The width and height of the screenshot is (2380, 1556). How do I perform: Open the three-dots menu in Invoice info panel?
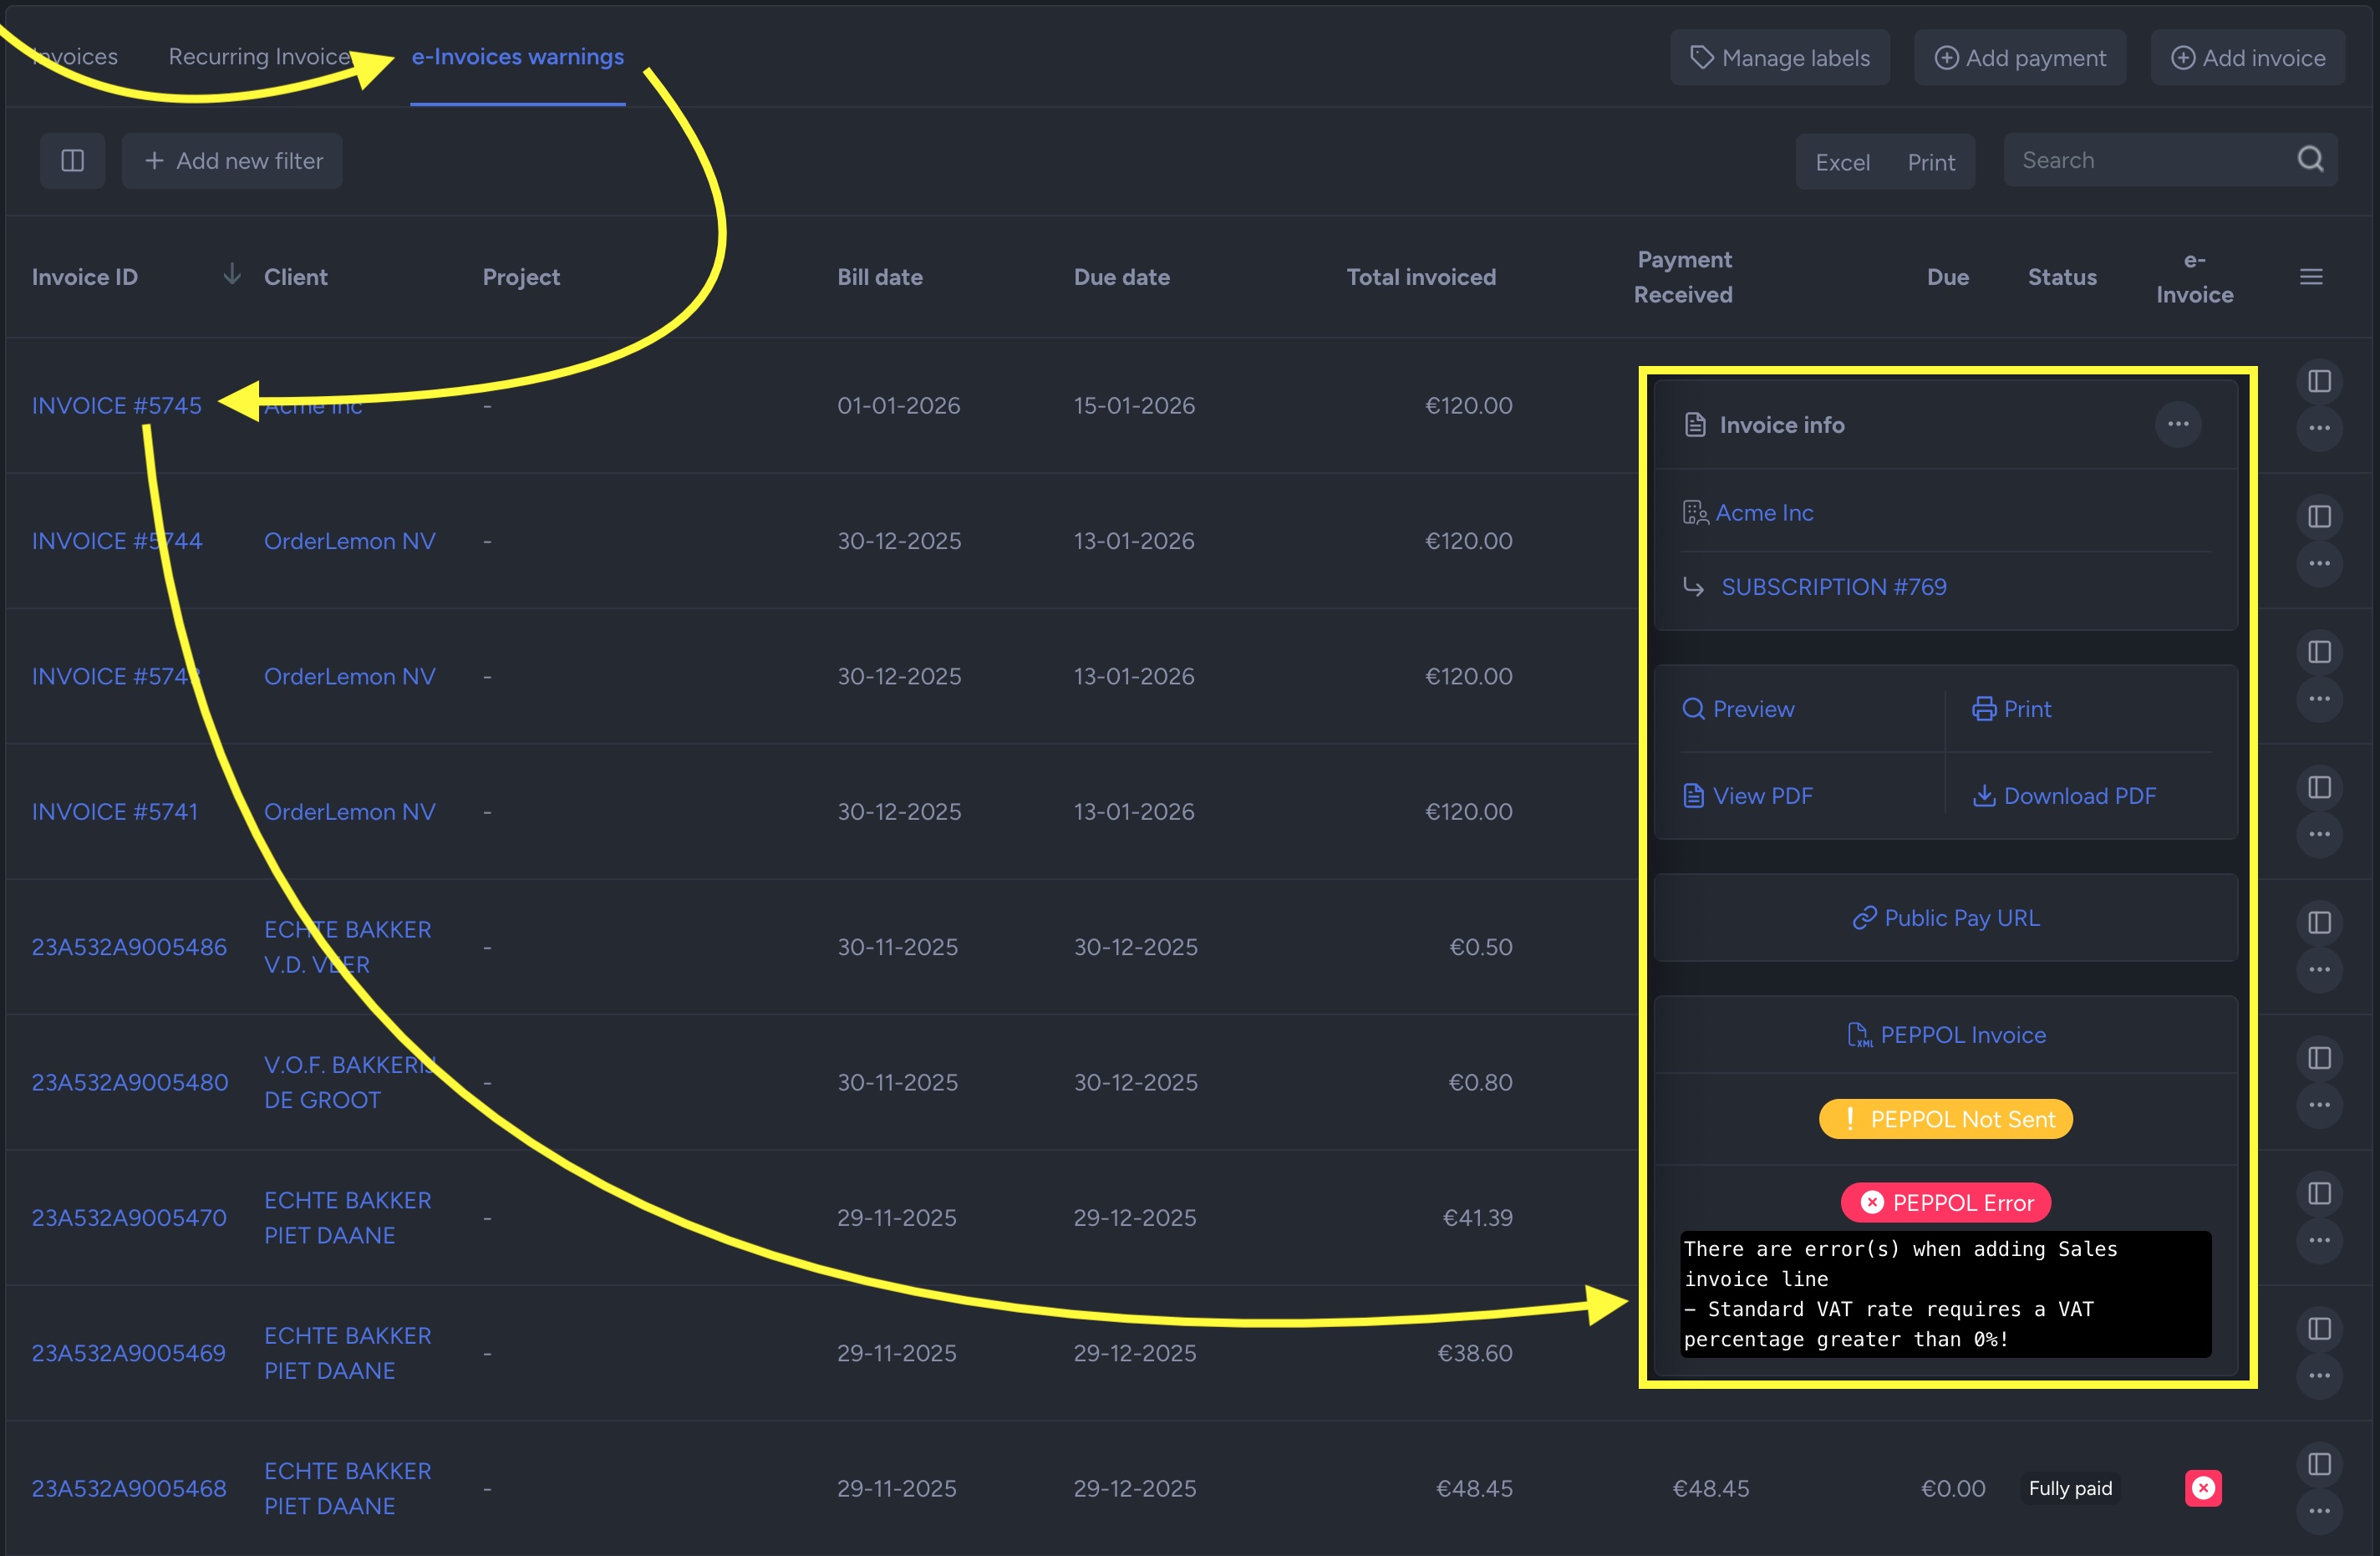pos(2177,424)
